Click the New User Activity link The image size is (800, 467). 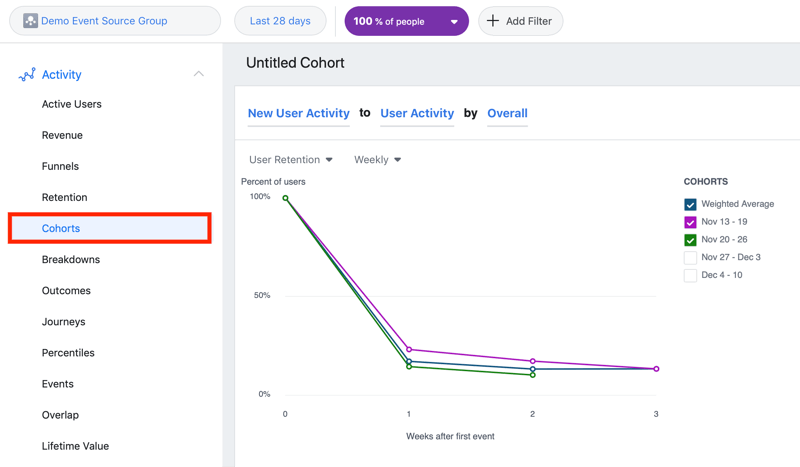click(x=298, y=113)
